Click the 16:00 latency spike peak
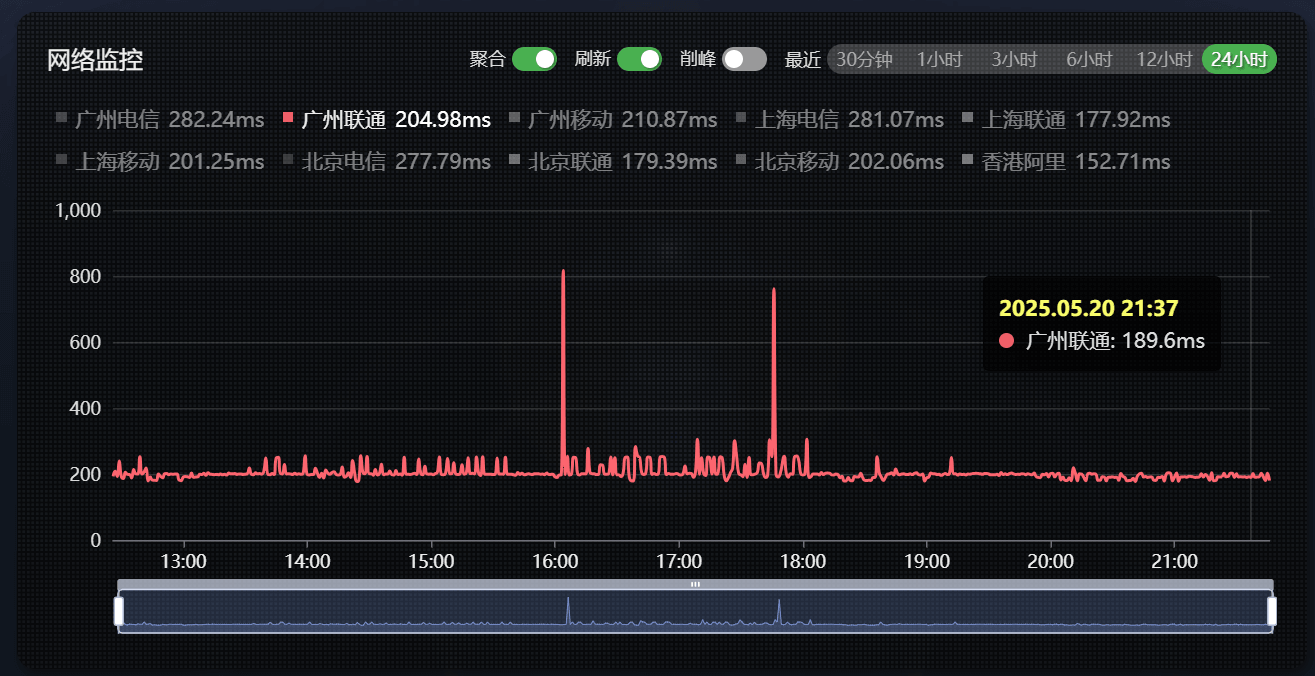The image size is (1315, 676). click(563, 272)
